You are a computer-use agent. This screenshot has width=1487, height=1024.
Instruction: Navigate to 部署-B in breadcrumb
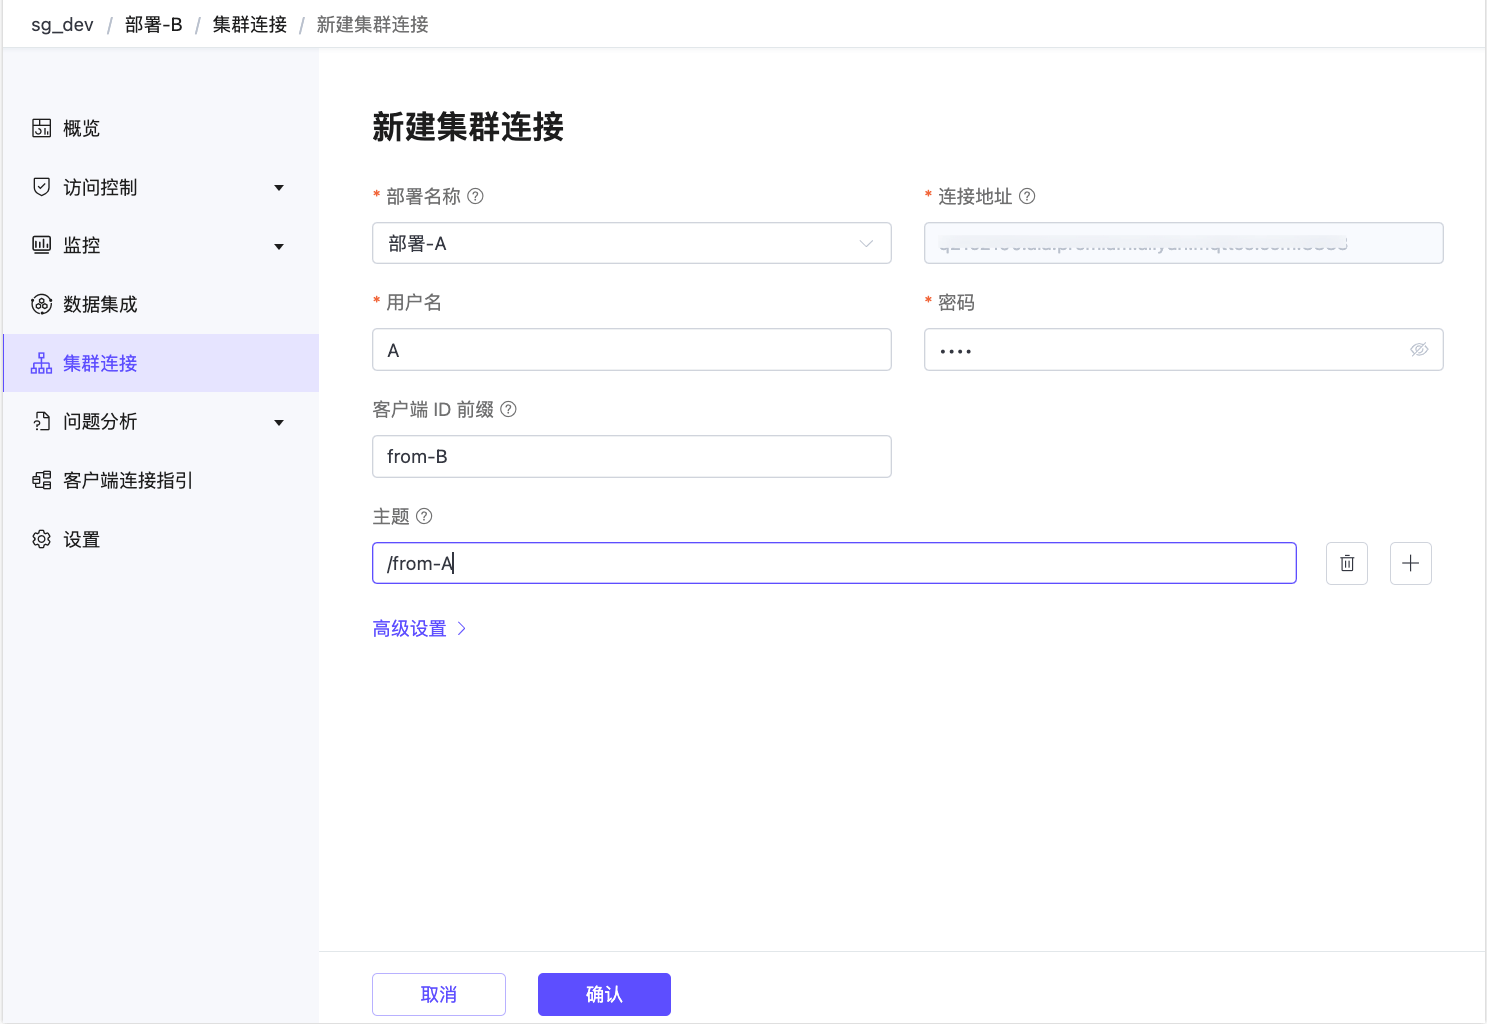coord(153,24)
